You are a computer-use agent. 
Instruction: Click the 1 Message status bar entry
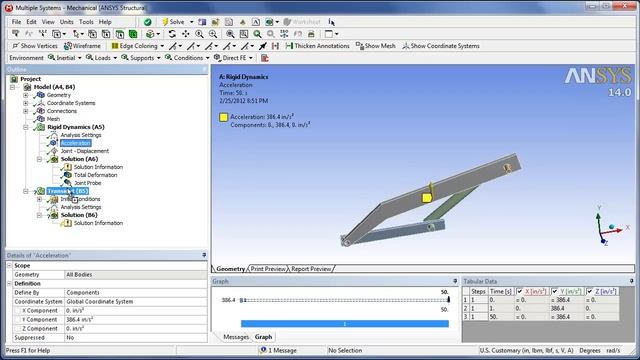point(278,351)
